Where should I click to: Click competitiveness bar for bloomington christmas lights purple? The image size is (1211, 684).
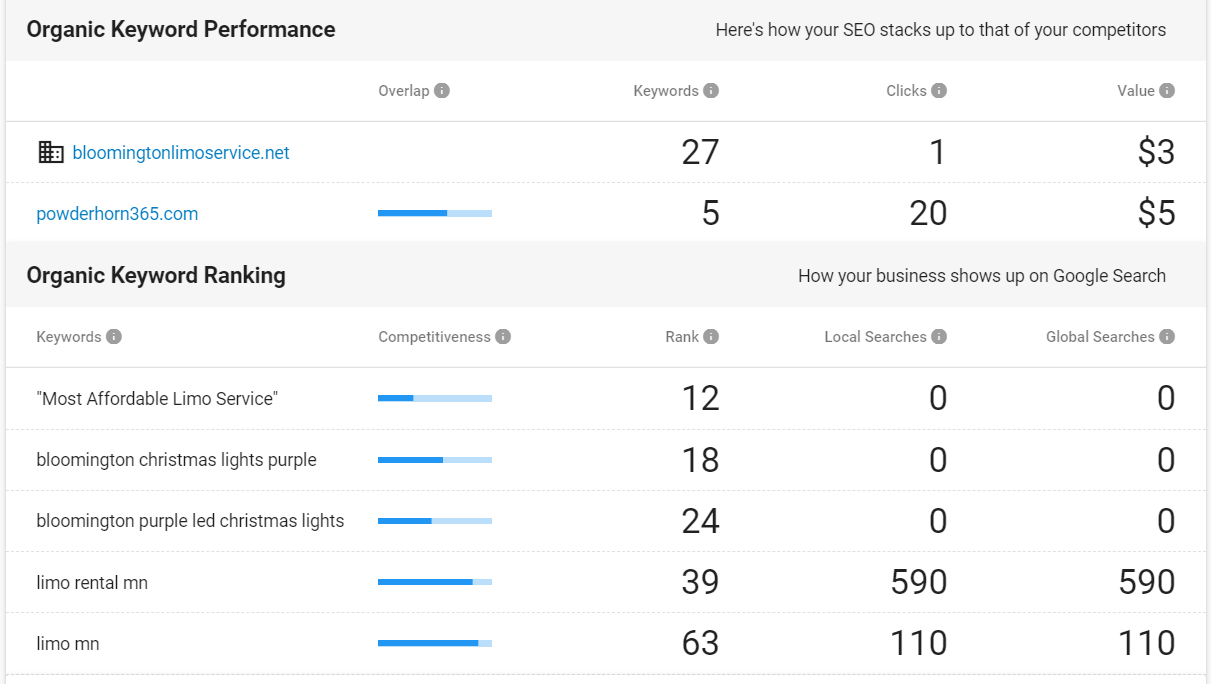[435, 460]
